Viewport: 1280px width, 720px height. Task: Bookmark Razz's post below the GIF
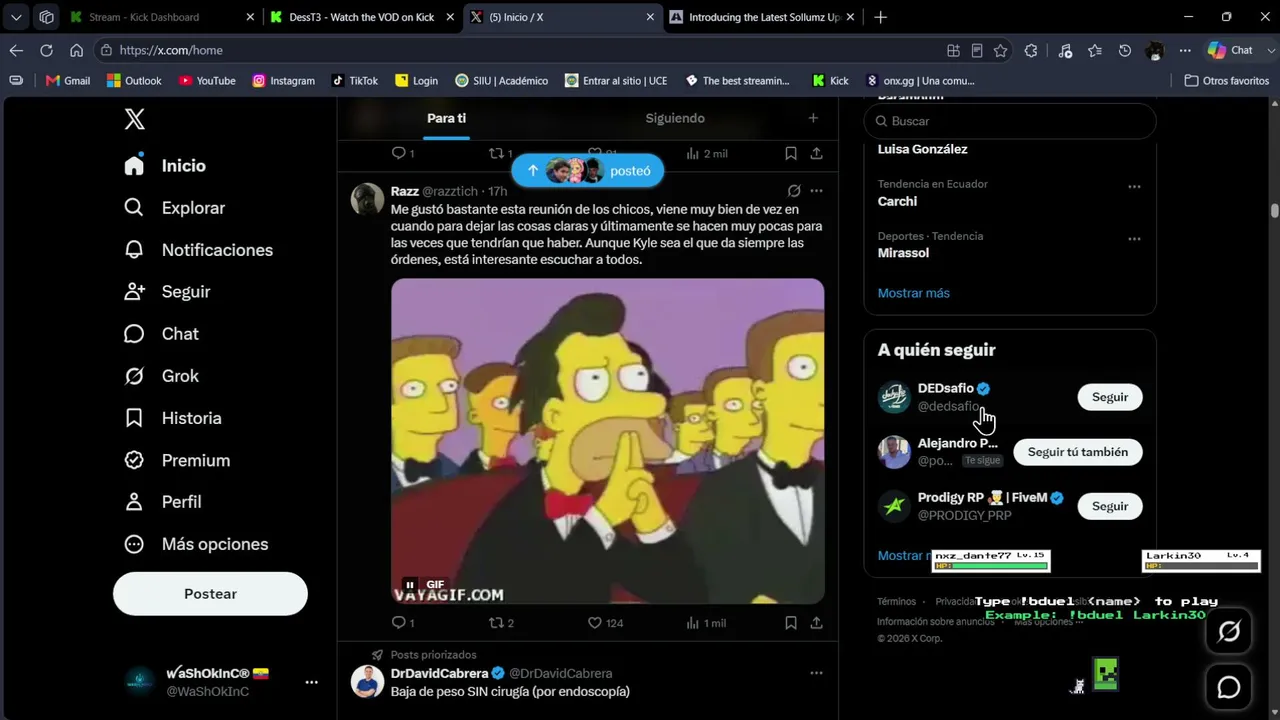(791, 623)
